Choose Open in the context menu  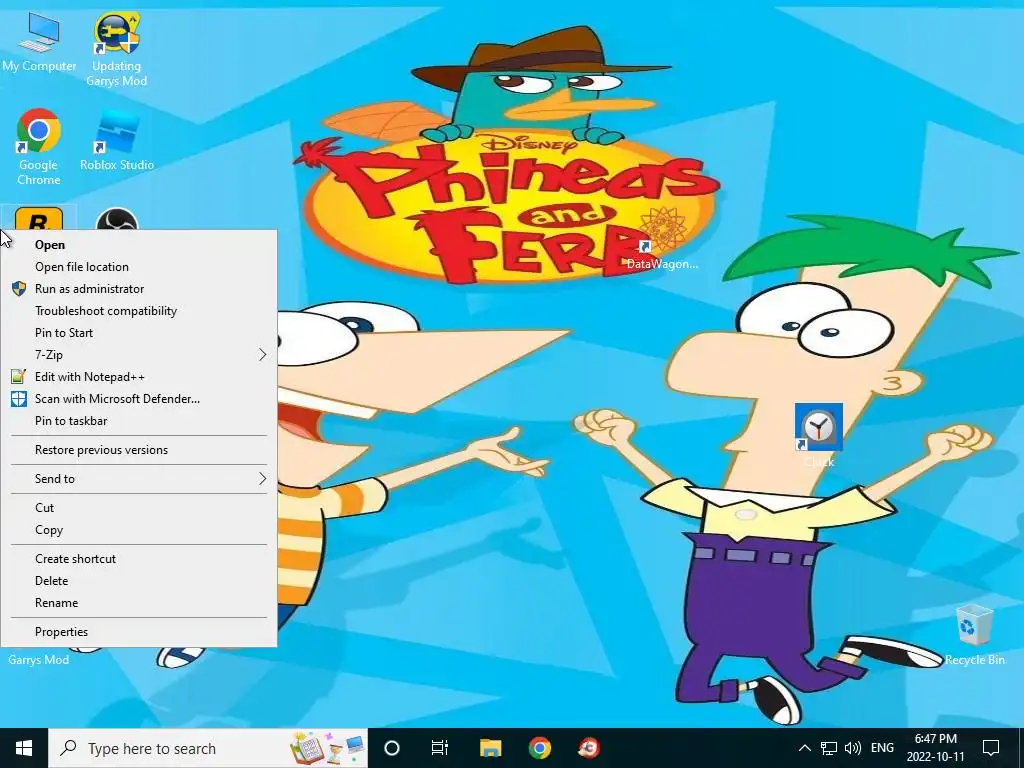click(x=138, y=245)
